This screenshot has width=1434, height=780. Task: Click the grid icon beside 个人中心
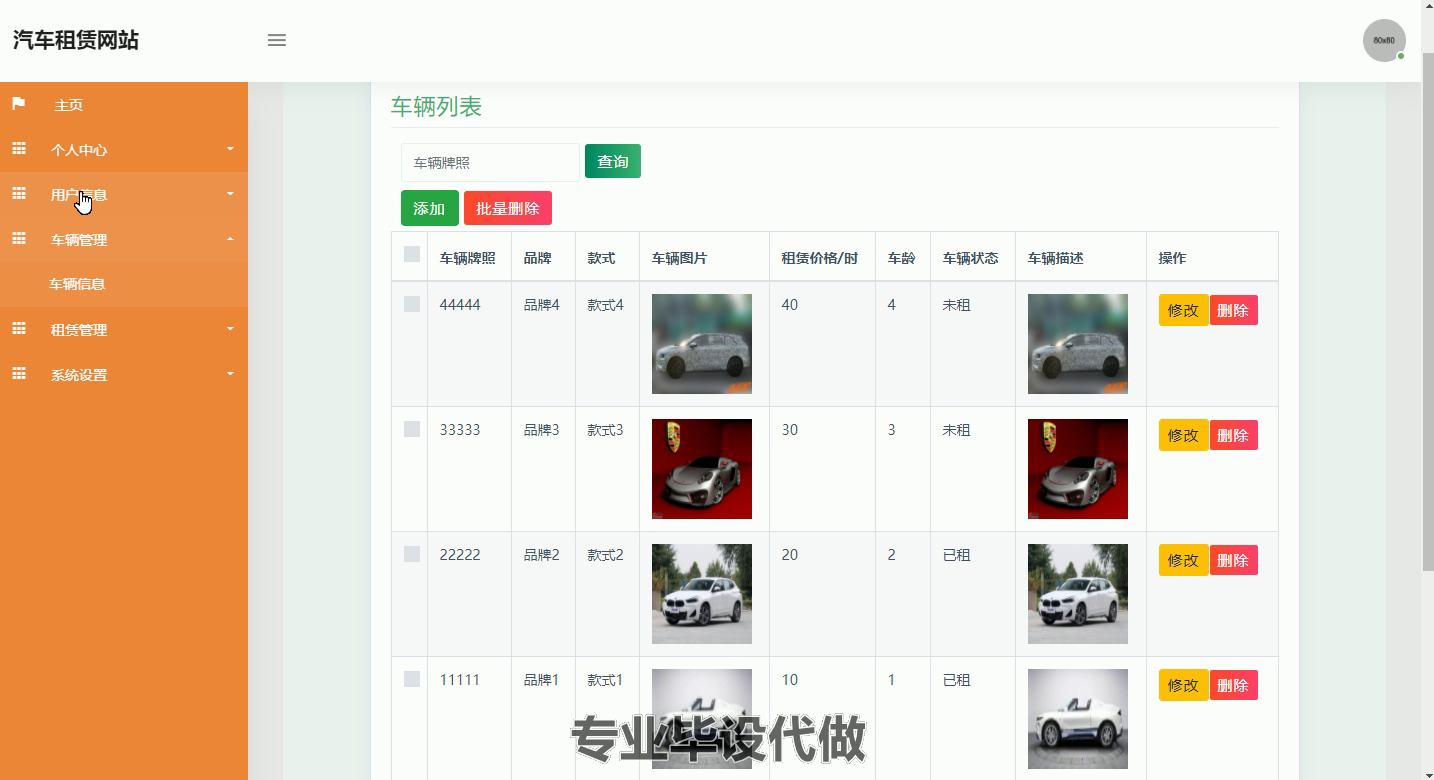click(x=19, y=149)
